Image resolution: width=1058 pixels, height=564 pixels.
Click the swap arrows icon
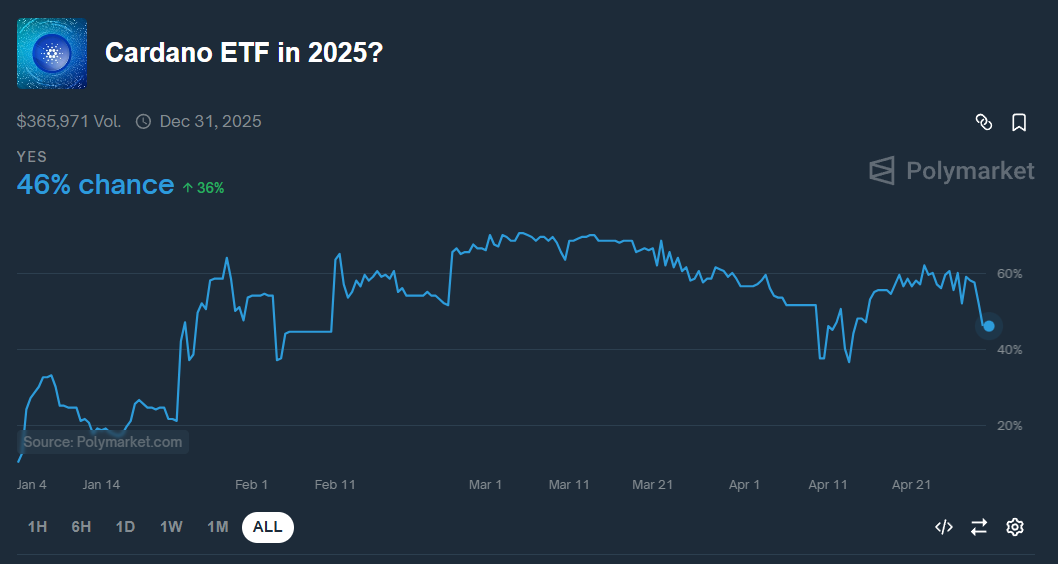click(x=979, y=527)
